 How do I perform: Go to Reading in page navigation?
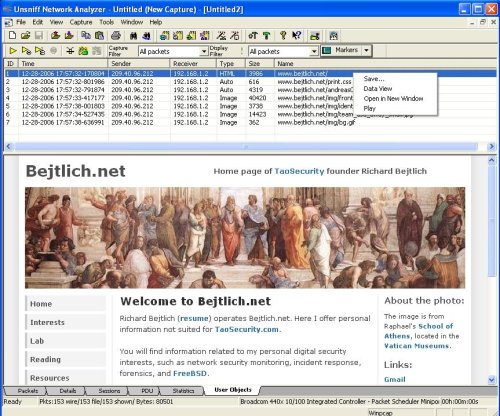pyautogui.click(x=65, y=359)
